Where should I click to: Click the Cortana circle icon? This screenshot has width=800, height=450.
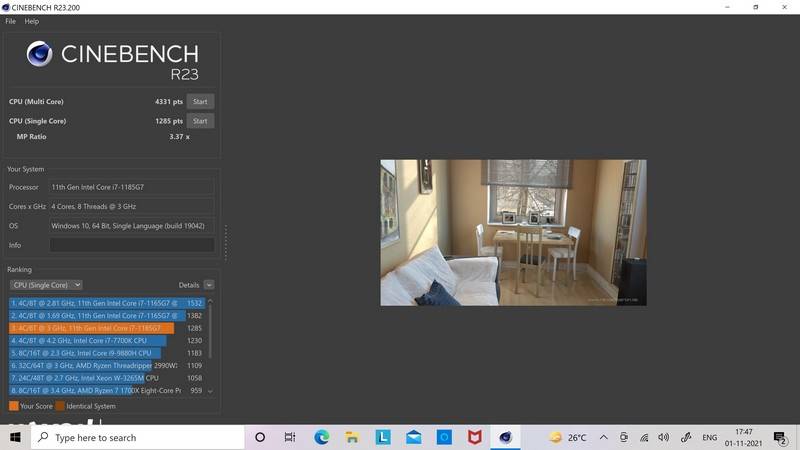[x=260, y=438]
